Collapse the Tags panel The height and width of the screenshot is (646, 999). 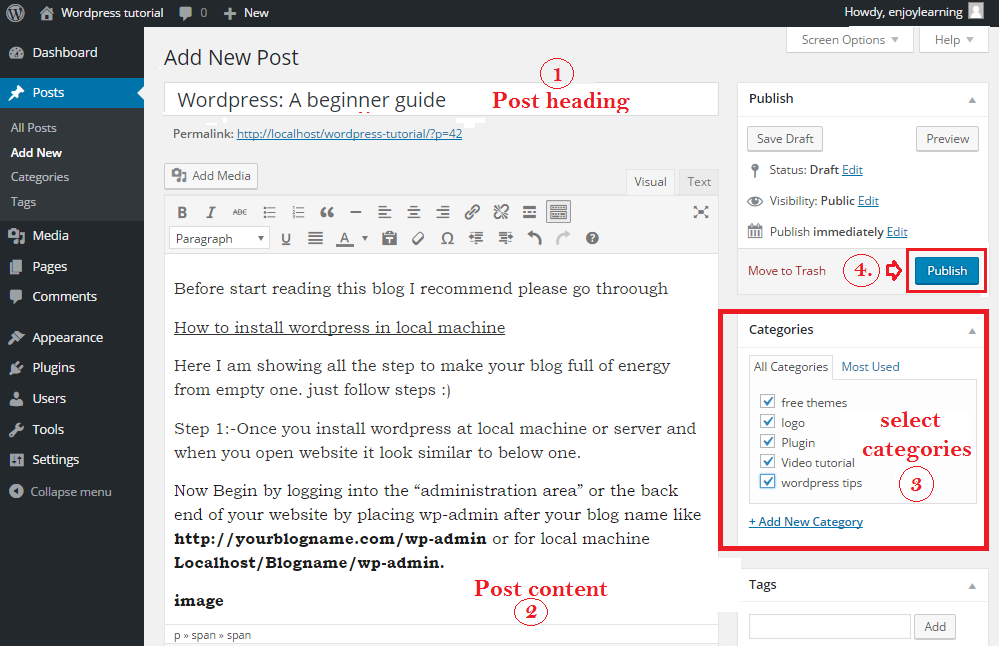click(972, 586)
